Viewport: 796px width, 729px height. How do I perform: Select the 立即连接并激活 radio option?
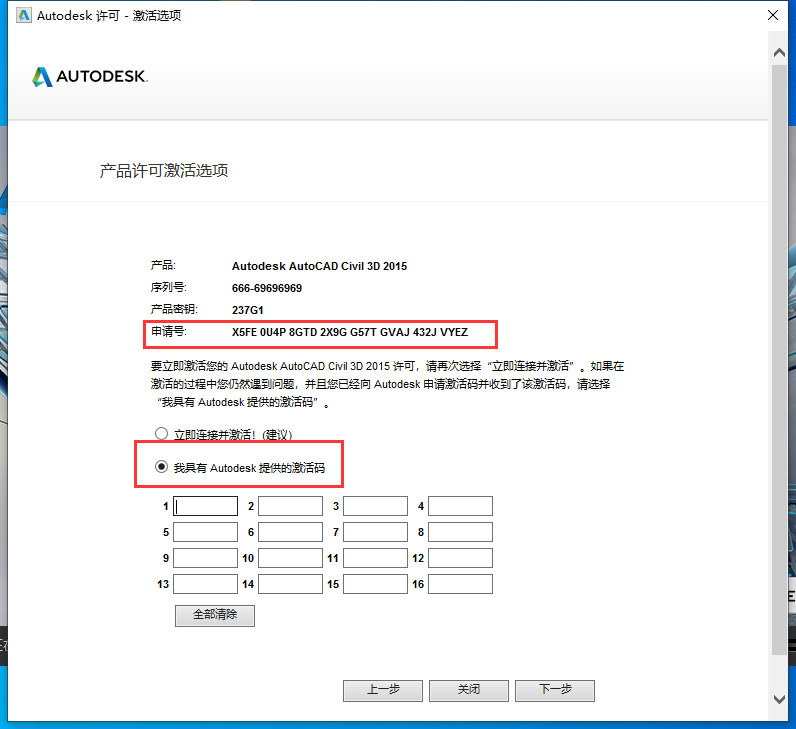point(161,434)
